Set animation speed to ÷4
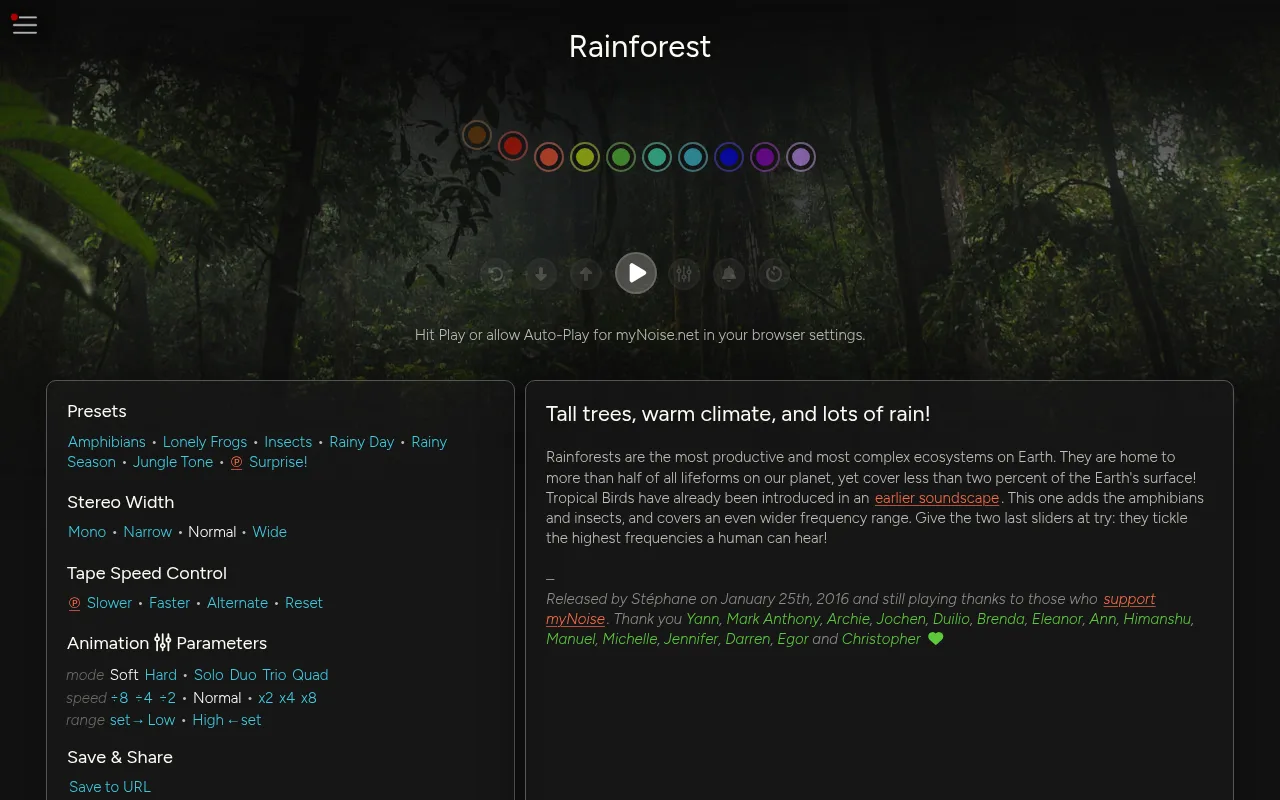The width and height of the screenshot is (1280, 800). 144,698
